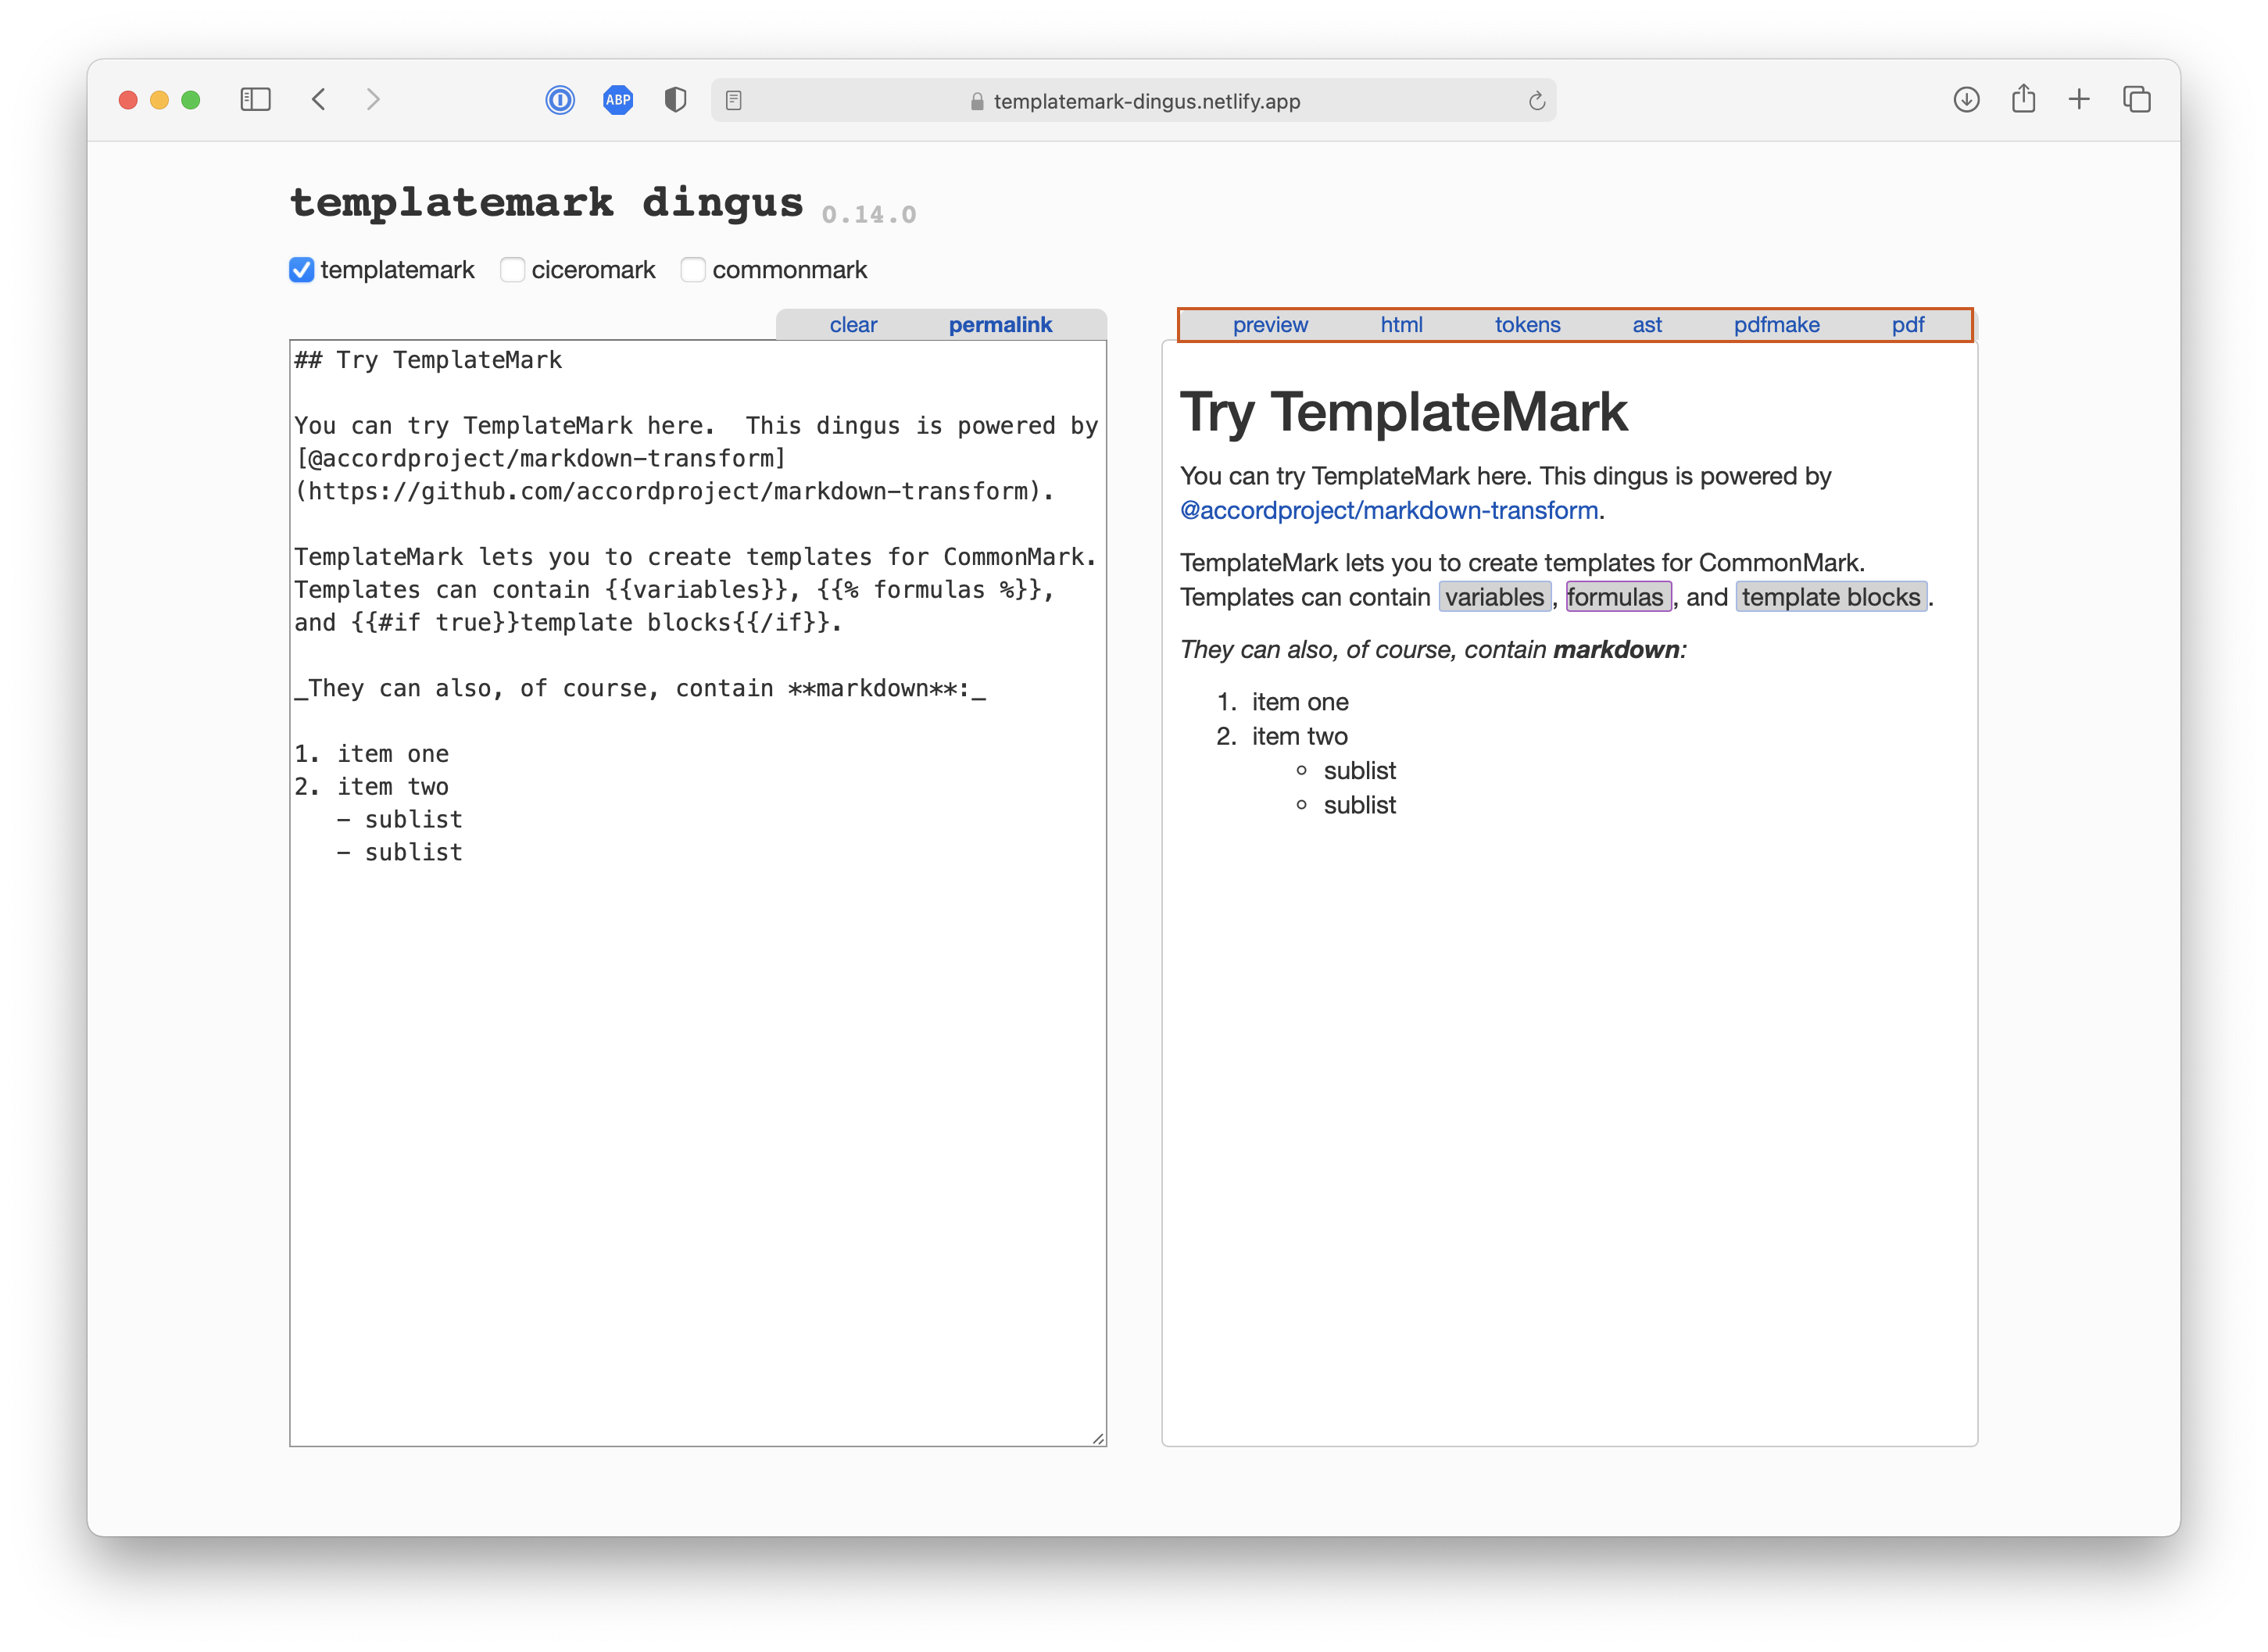Switch to the html tab
This screenshot has width=2268, height=1652.
point(1401,325)
